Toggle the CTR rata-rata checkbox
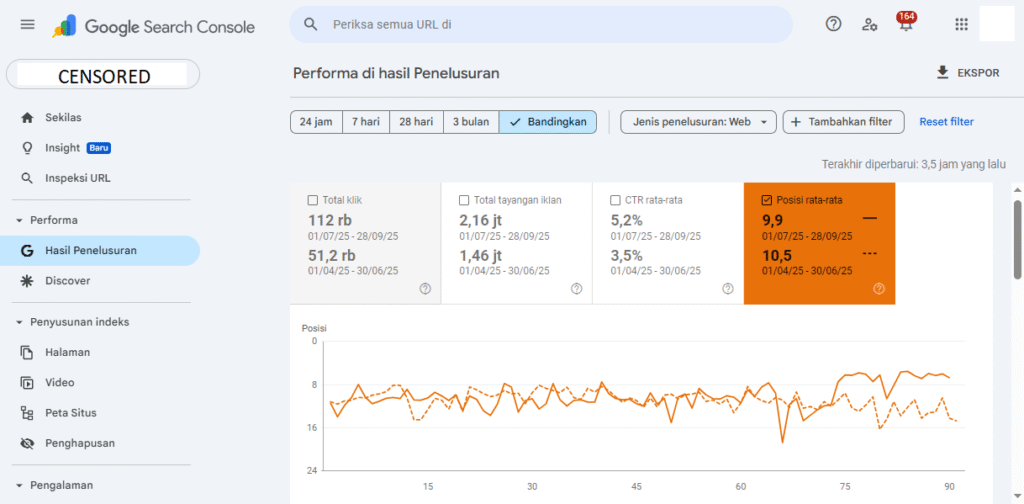The width and height of the screenshot is (1024, 504). (616, 199)
